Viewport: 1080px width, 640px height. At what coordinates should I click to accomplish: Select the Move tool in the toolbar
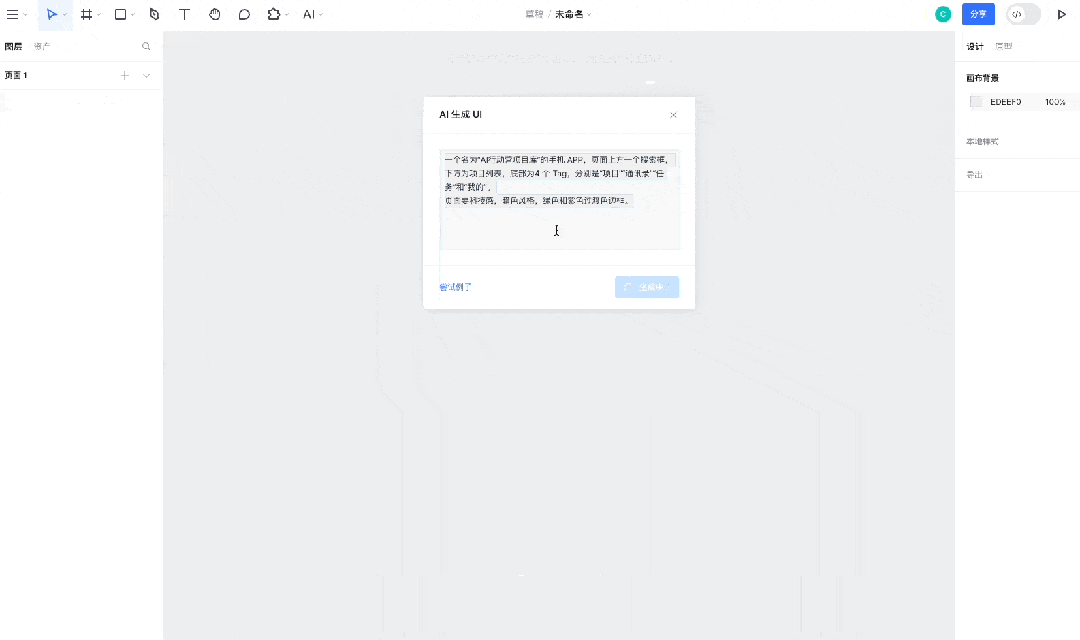click(x=52, y=14)
